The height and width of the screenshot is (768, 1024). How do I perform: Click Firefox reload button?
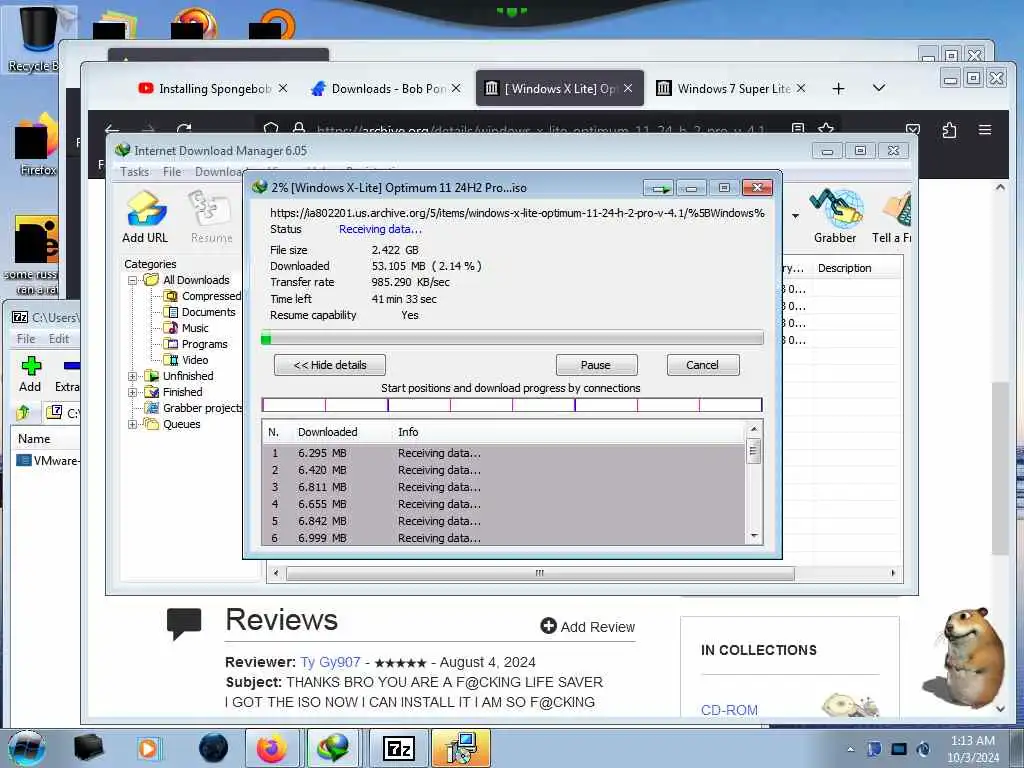tap(184, 129)
